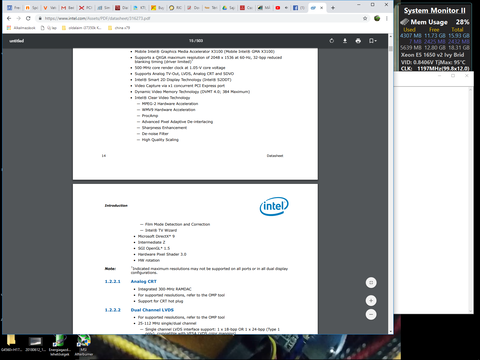
Task: Click the Dual Channel LVDS heading link
Action: [152, 310]
